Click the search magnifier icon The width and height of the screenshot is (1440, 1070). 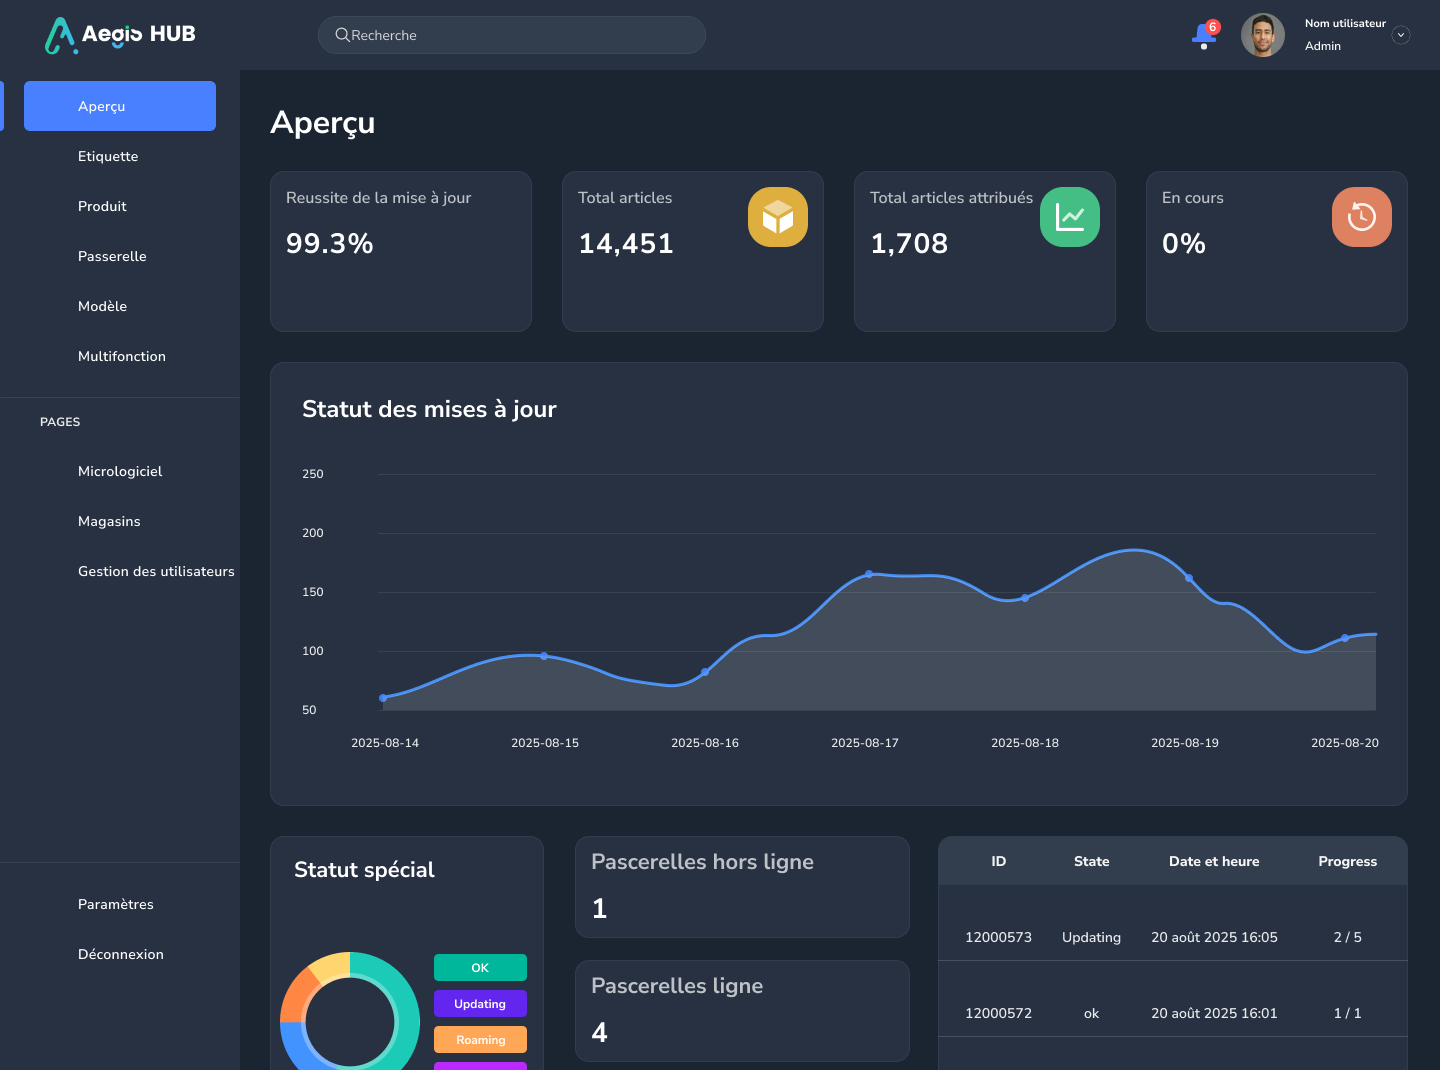342,35
